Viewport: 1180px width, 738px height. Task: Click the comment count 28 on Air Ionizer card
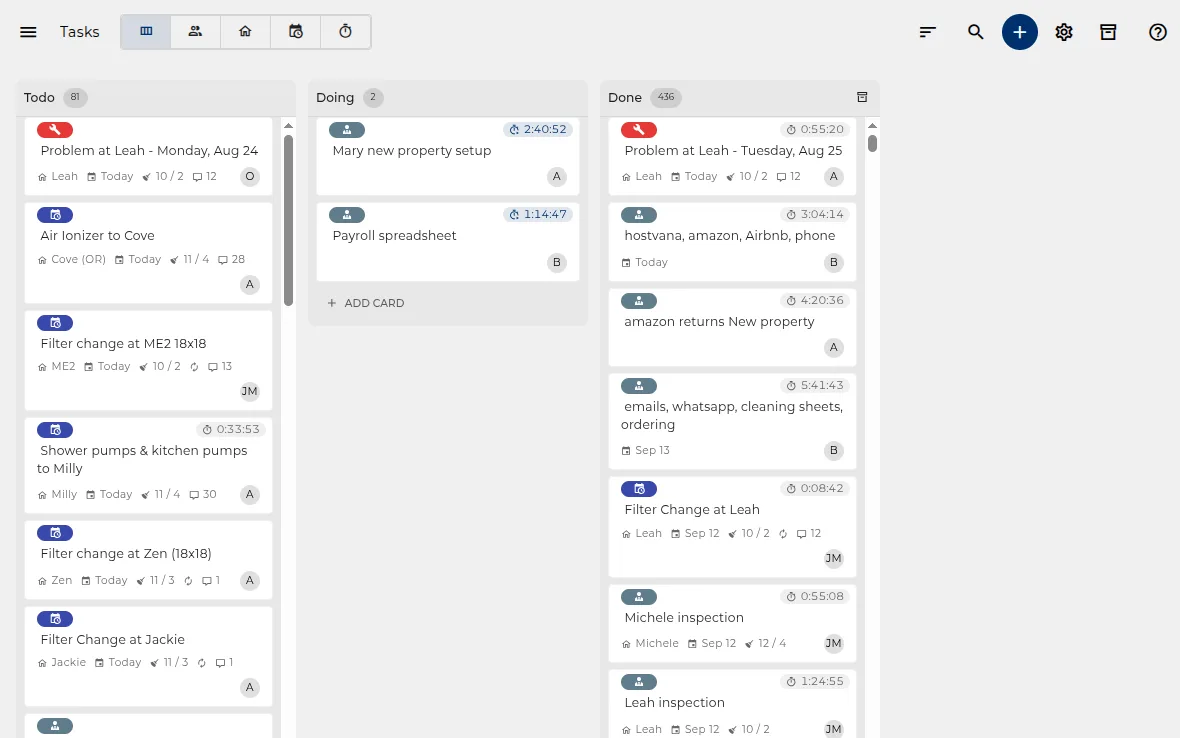[232, 260]
